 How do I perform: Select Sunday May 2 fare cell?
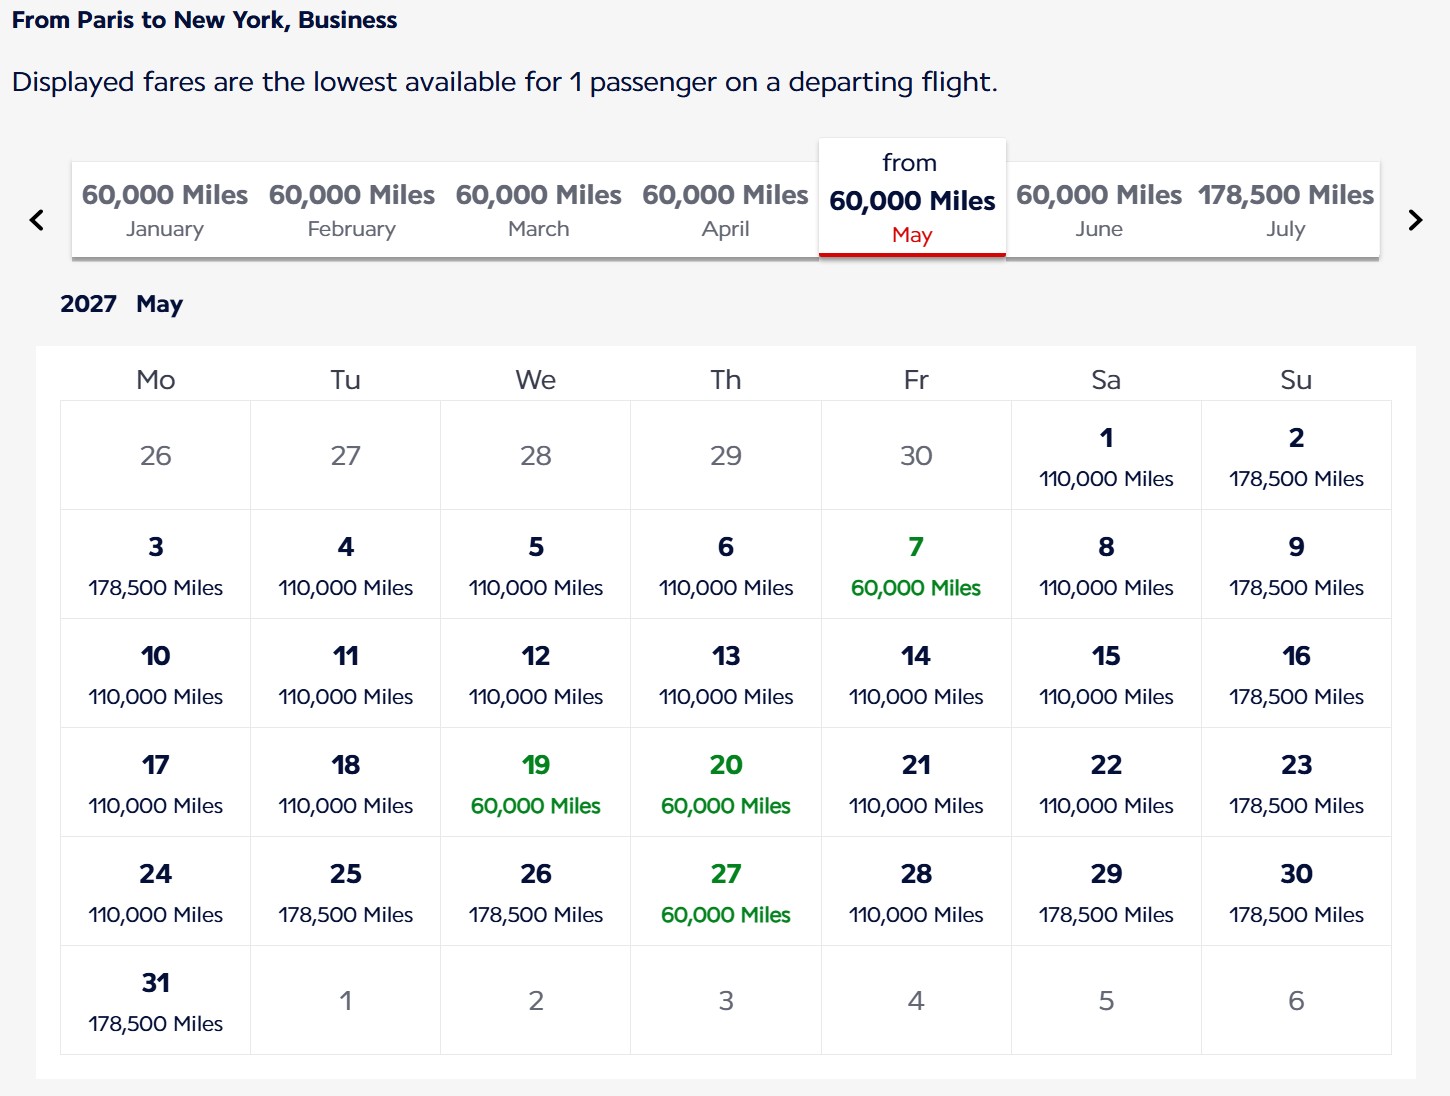click(1296, 456)
